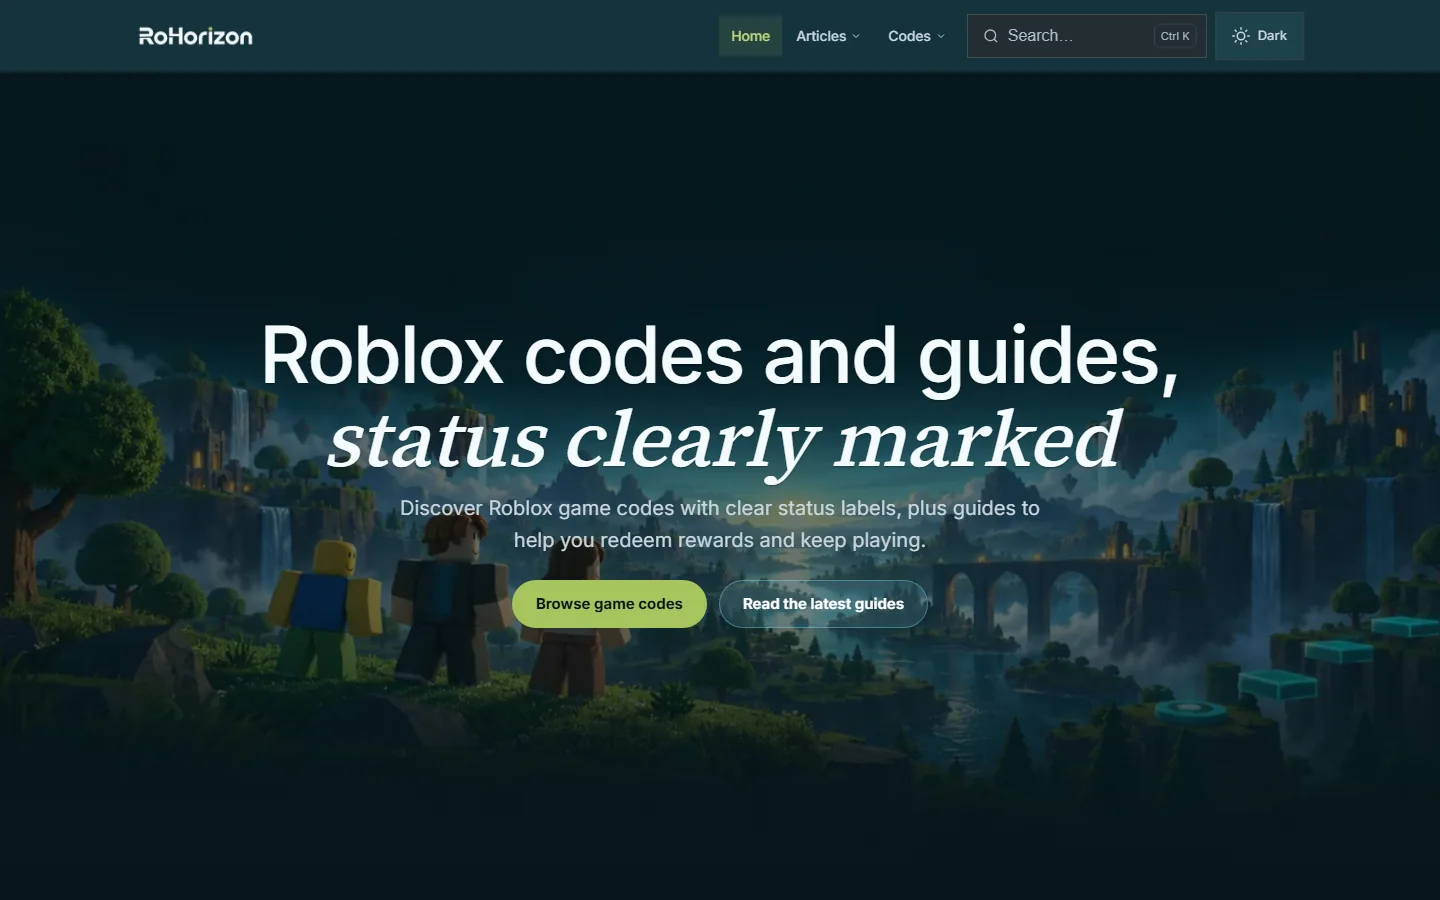Toggle the Dark theme button
This screenshot has height=900, width=1440.
(1259, 36)
